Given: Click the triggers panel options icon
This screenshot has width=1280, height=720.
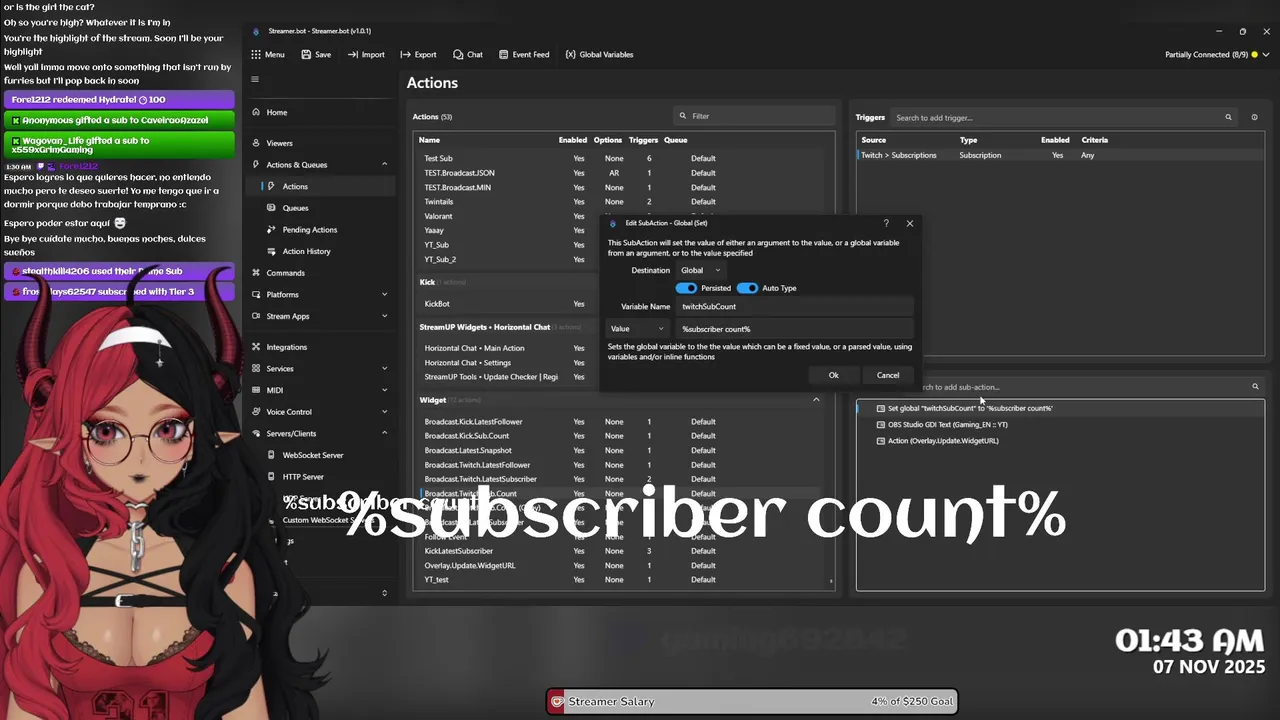Looking at the screenshot, I should [x=1254, y=117].
